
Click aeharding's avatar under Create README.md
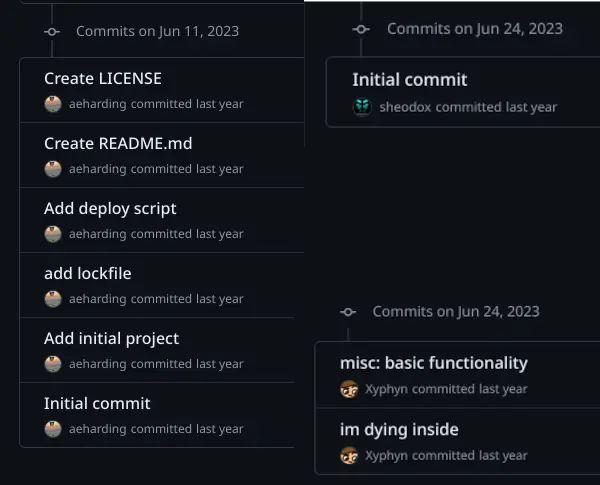(x=53, y=169)
